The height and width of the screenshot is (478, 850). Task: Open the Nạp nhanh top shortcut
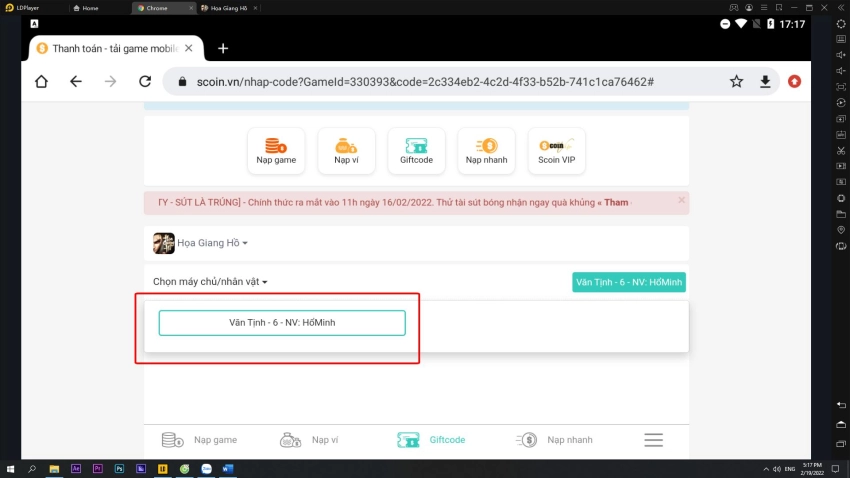tap(486, 151)
